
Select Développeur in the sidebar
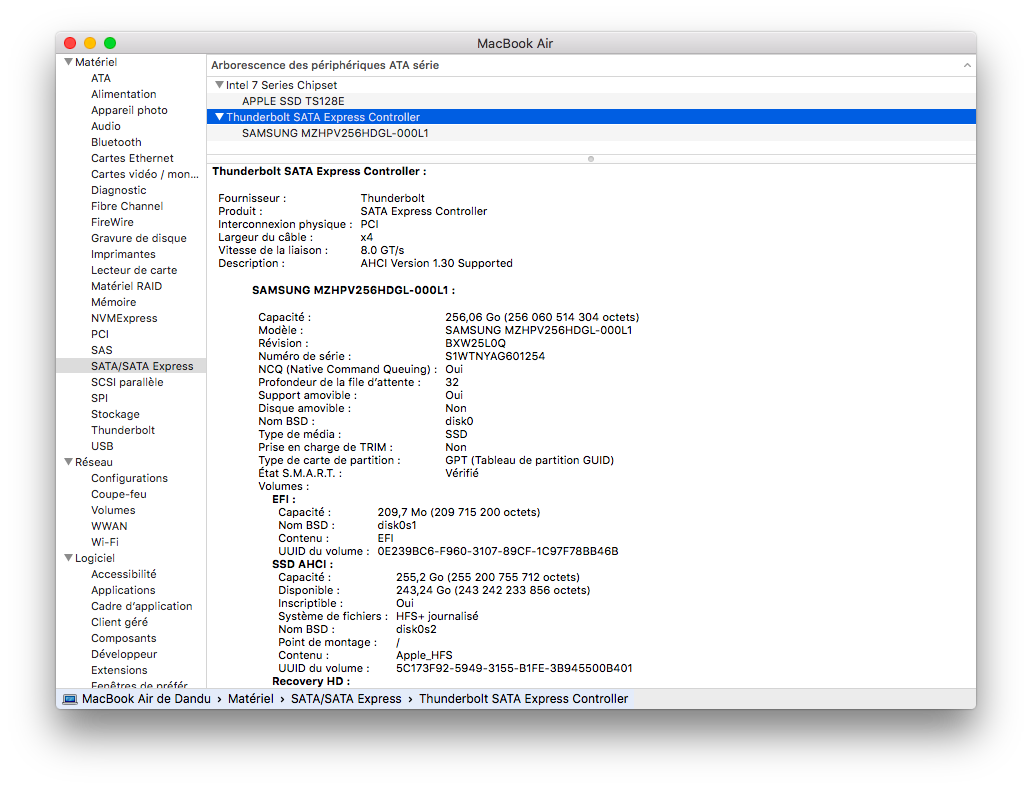[124, 654]
